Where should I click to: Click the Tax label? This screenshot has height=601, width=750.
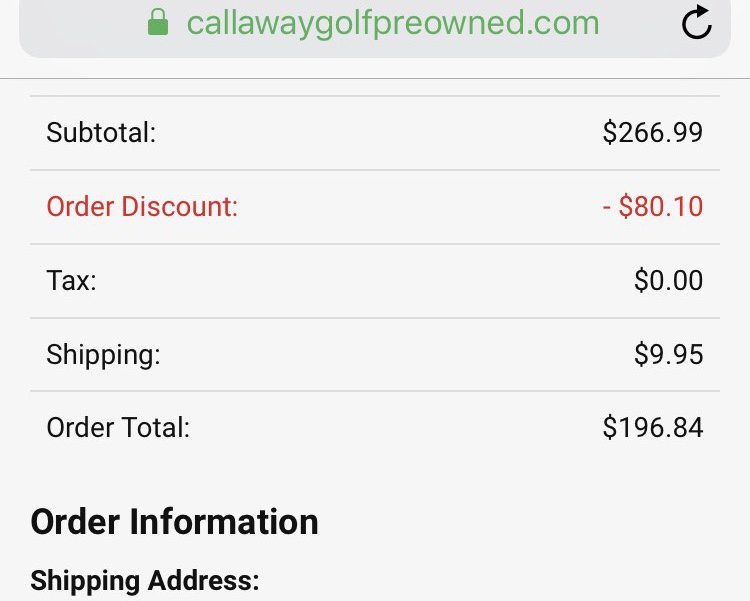click(x=71, y=281)
